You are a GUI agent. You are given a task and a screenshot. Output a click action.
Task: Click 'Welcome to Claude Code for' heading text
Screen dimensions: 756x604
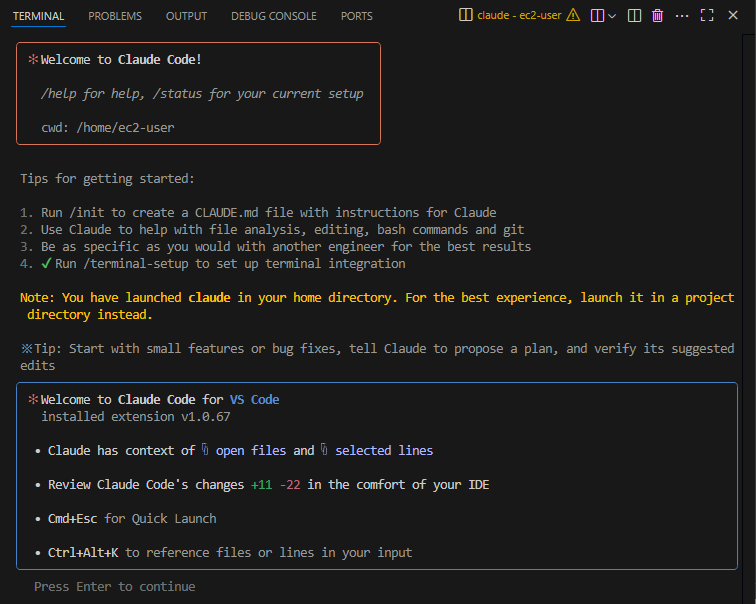132,400
